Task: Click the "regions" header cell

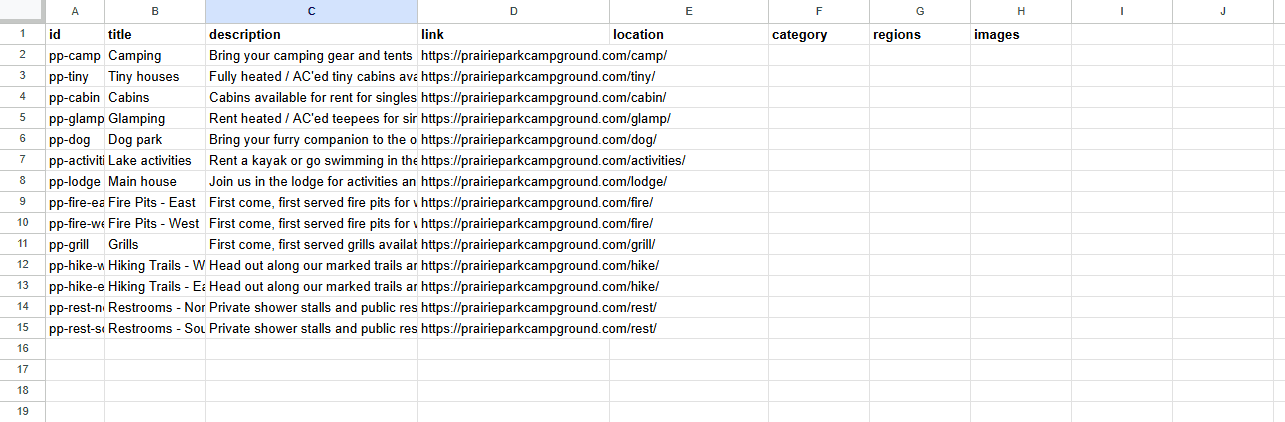Action: coord(919,35)
